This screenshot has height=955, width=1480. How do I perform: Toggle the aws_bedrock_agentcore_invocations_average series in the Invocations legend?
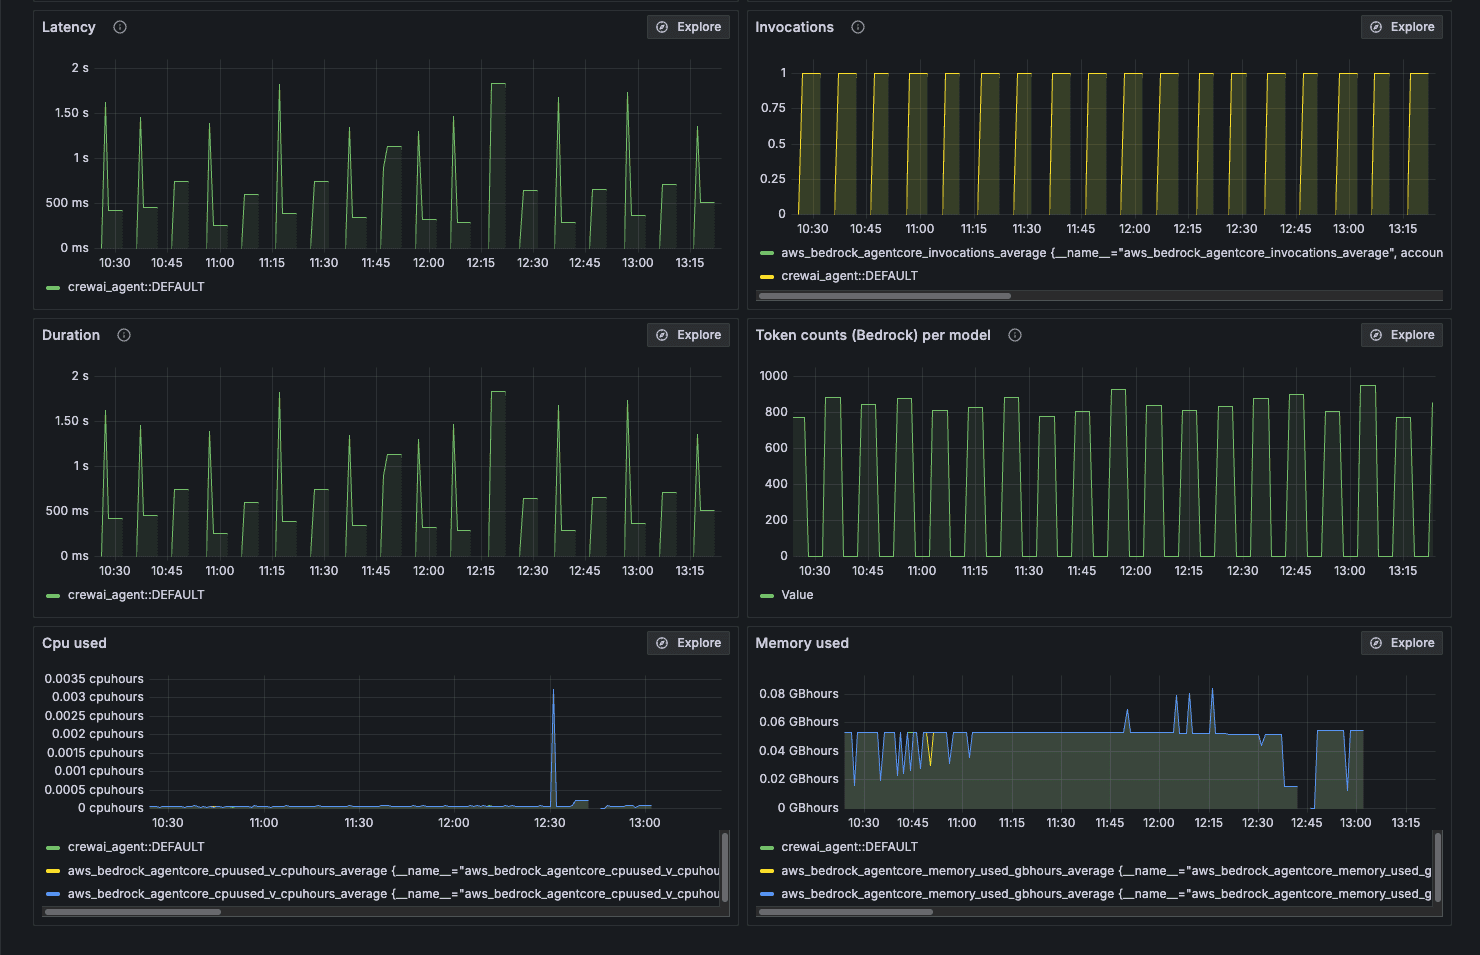1111,253
